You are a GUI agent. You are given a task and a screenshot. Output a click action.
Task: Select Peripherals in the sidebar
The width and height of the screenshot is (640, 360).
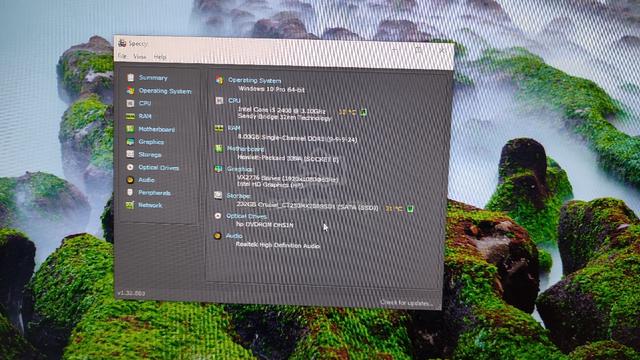154,193
